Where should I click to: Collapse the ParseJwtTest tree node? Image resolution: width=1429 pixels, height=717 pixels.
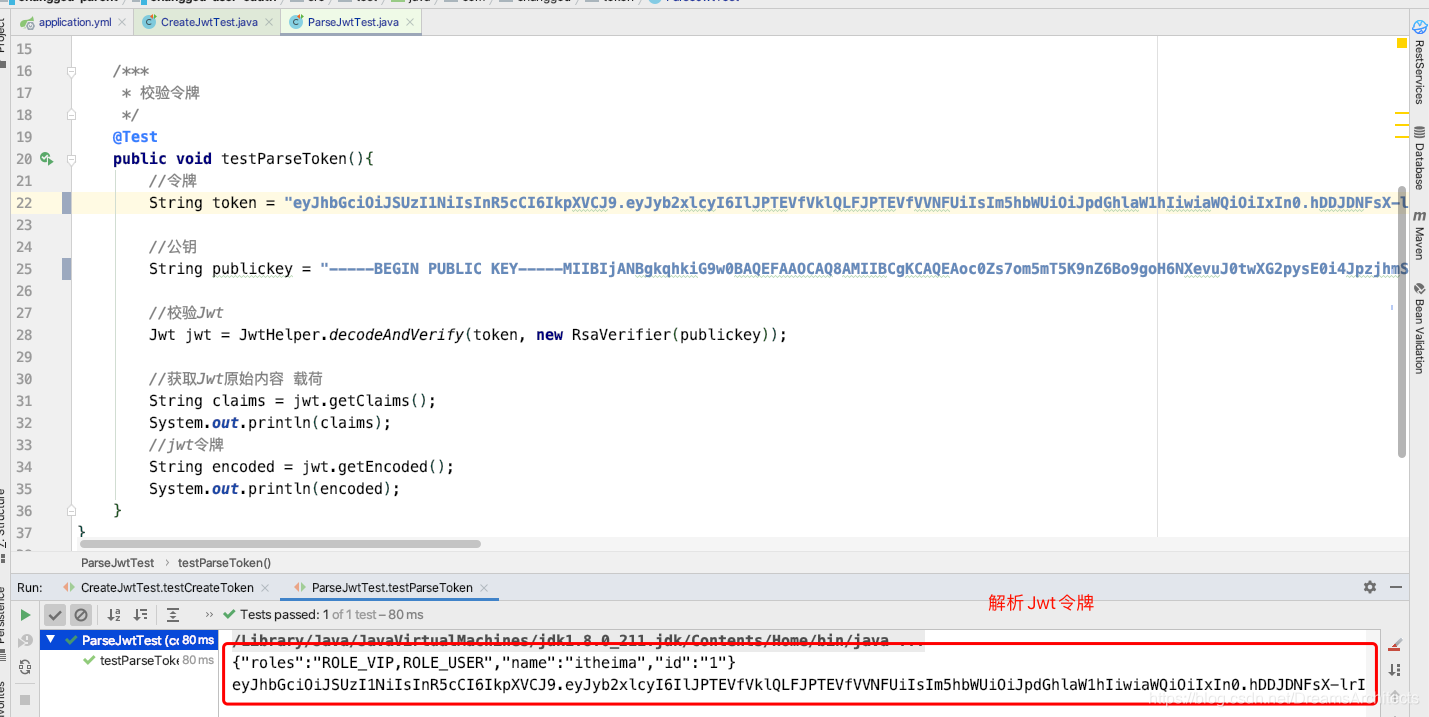[50, 640]
